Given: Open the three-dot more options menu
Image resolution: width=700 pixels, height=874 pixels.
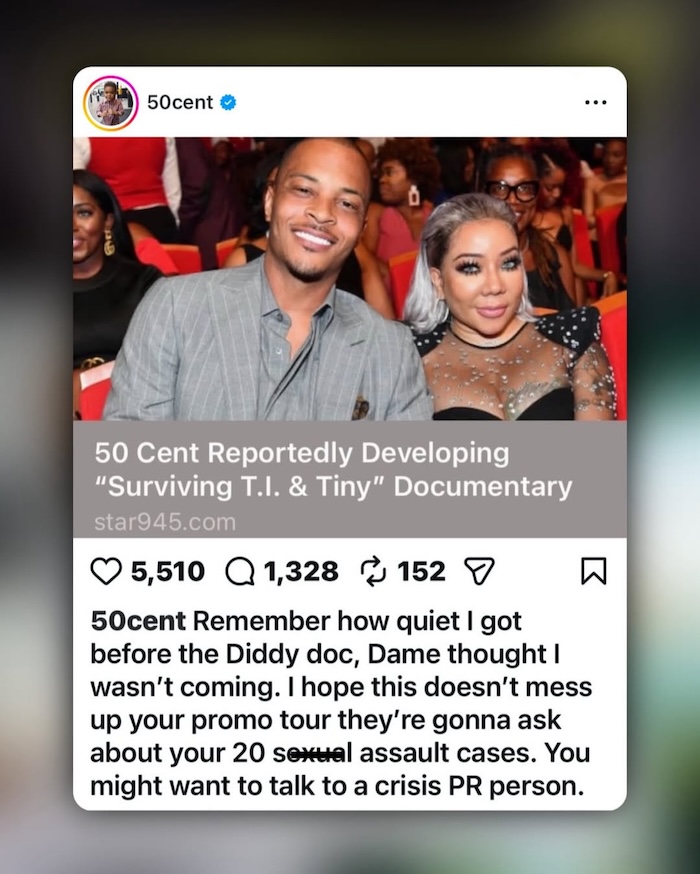Looking at the screenshot, I should coord(596,103).
